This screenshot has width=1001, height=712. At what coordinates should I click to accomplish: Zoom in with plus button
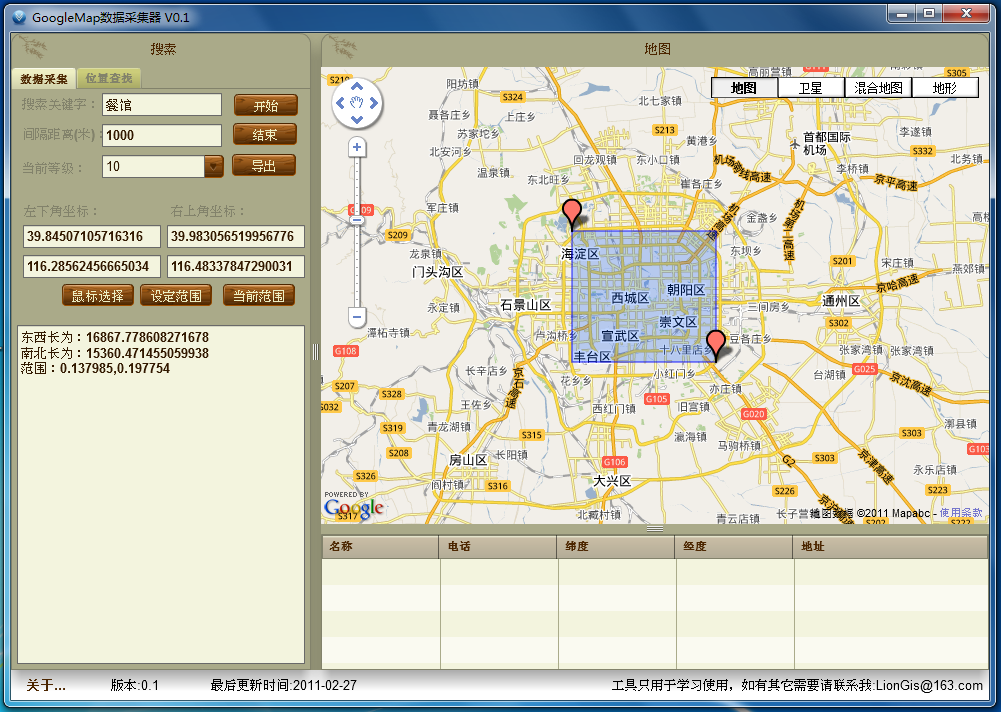click(357, 148)
